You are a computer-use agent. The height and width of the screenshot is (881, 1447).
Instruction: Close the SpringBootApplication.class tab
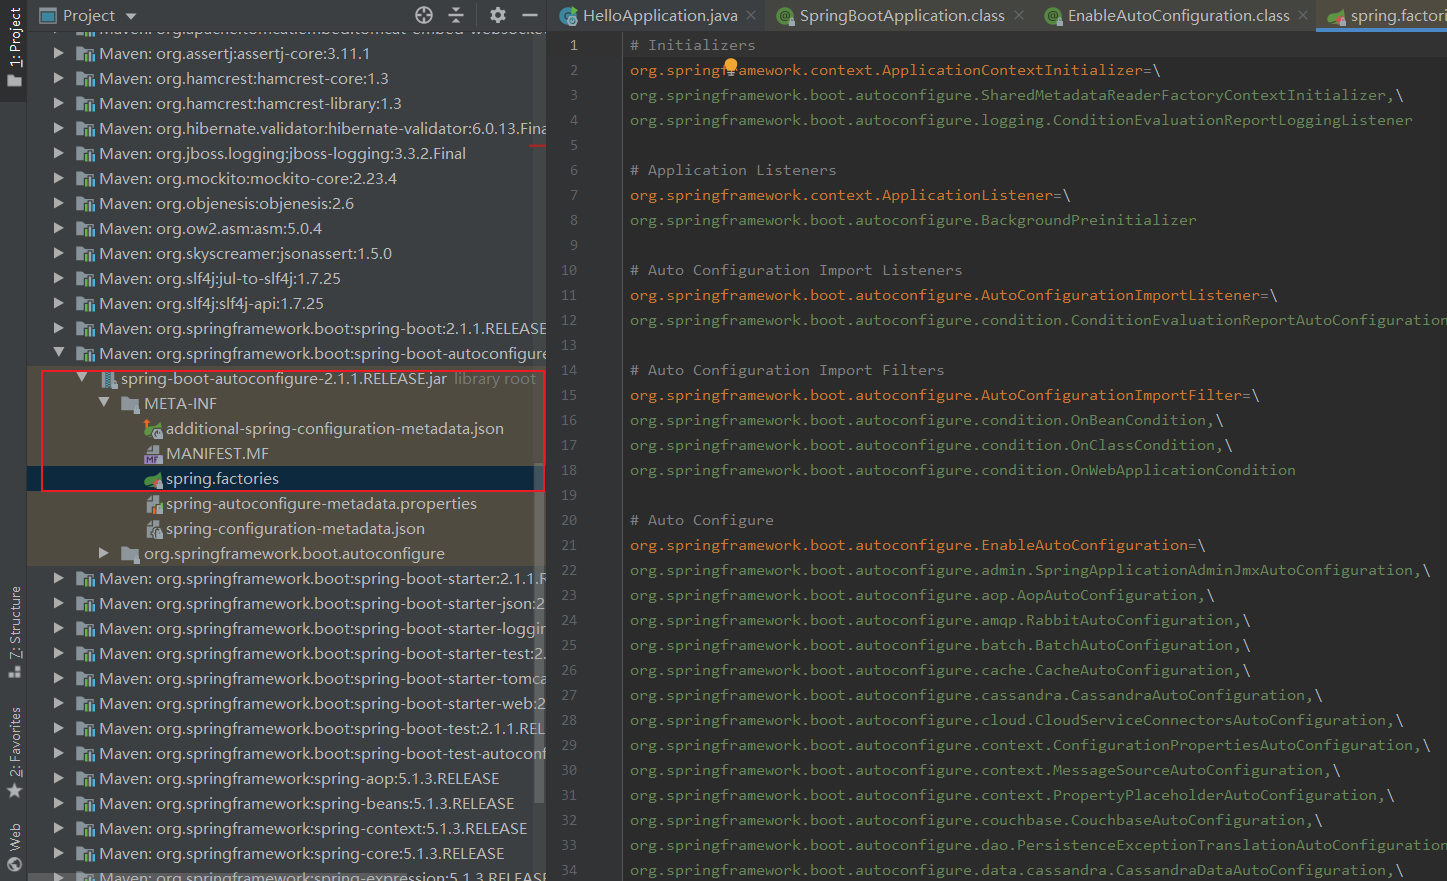1019,15
